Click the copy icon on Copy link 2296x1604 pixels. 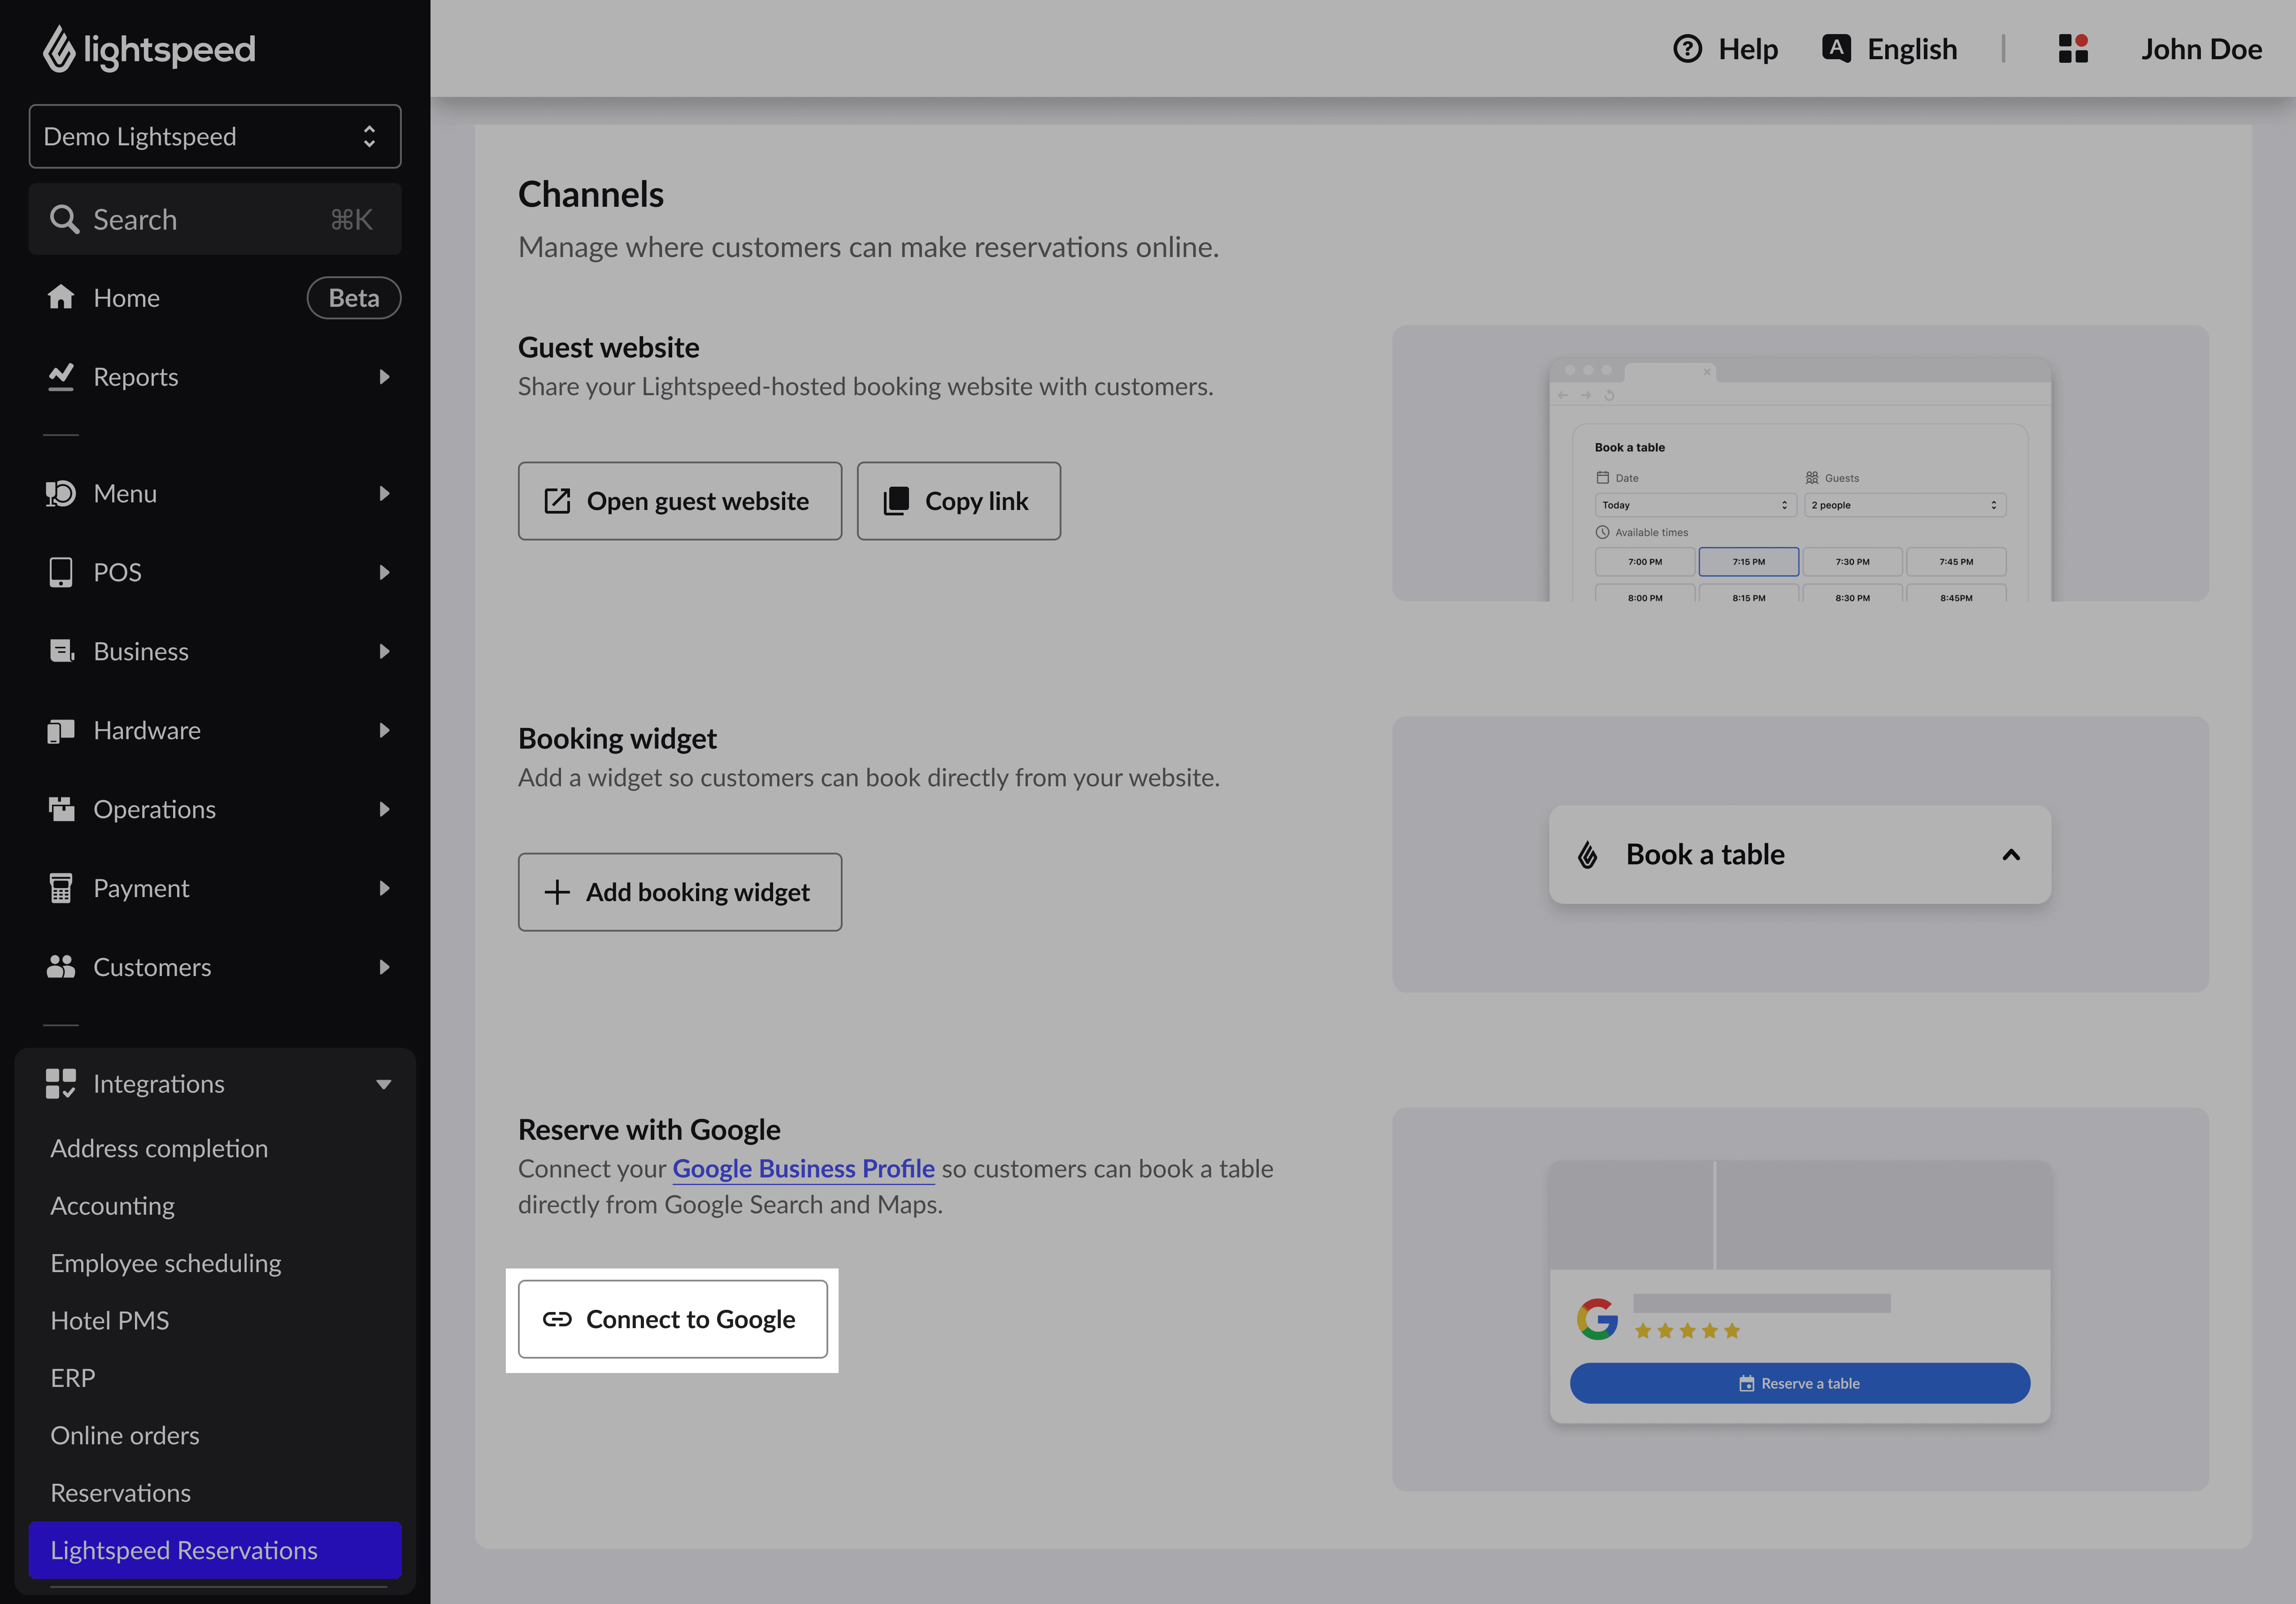pos(896,501)
